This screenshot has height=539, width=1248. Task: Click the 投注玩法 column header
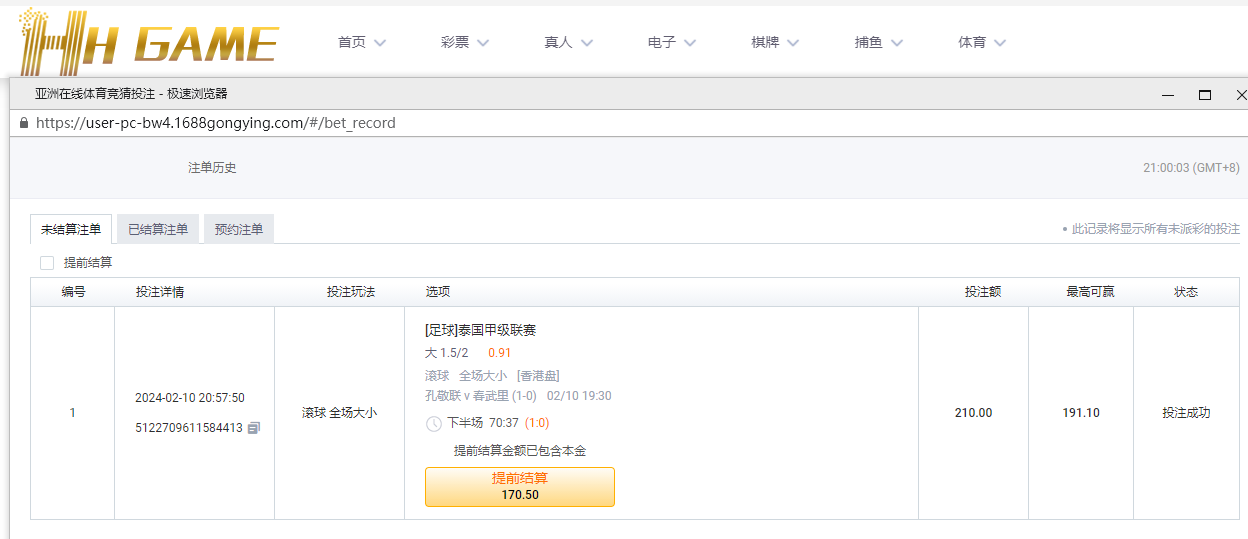point(351,292)
